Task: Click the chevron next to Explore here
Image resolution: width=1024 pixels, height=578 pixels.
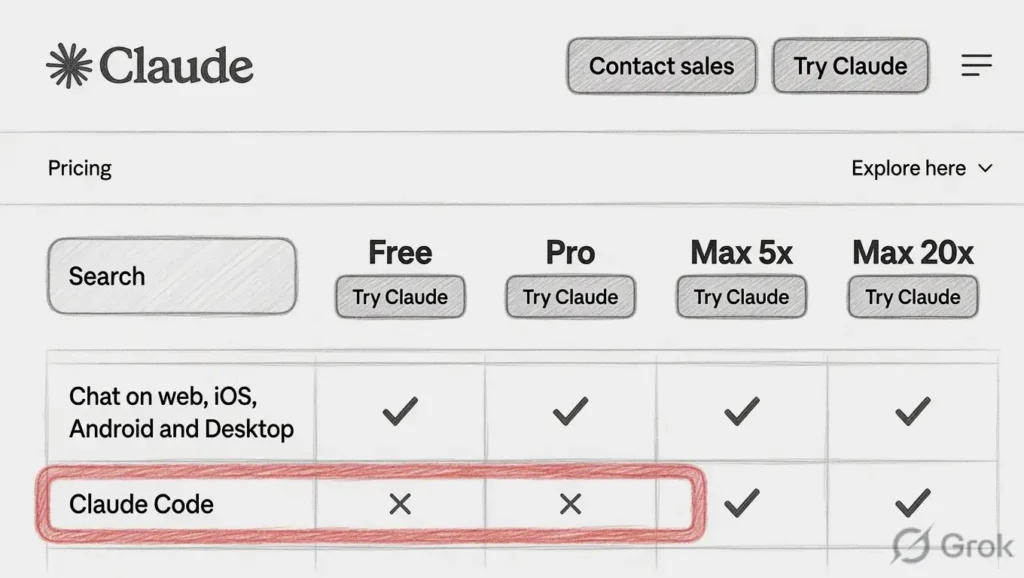Action: point(985,168)
